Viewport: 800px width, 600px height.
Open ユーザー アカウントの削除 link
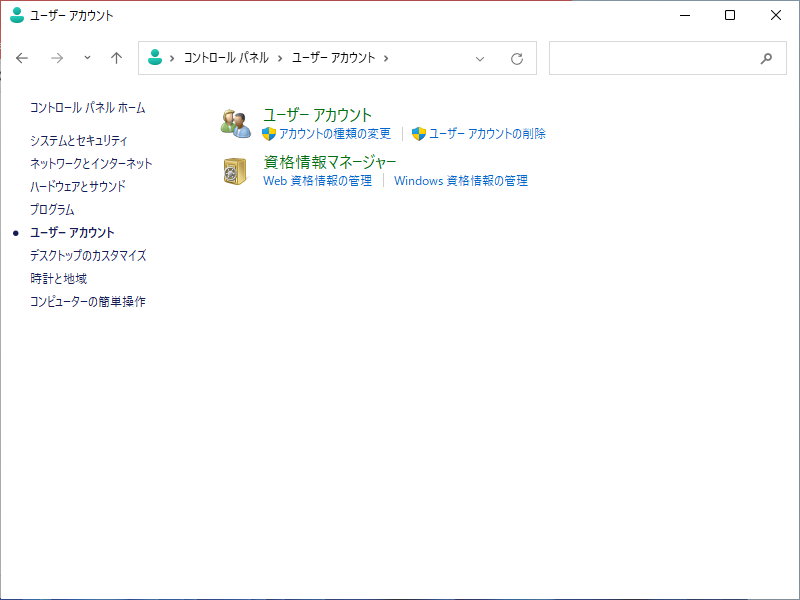(x=487, y=134)
